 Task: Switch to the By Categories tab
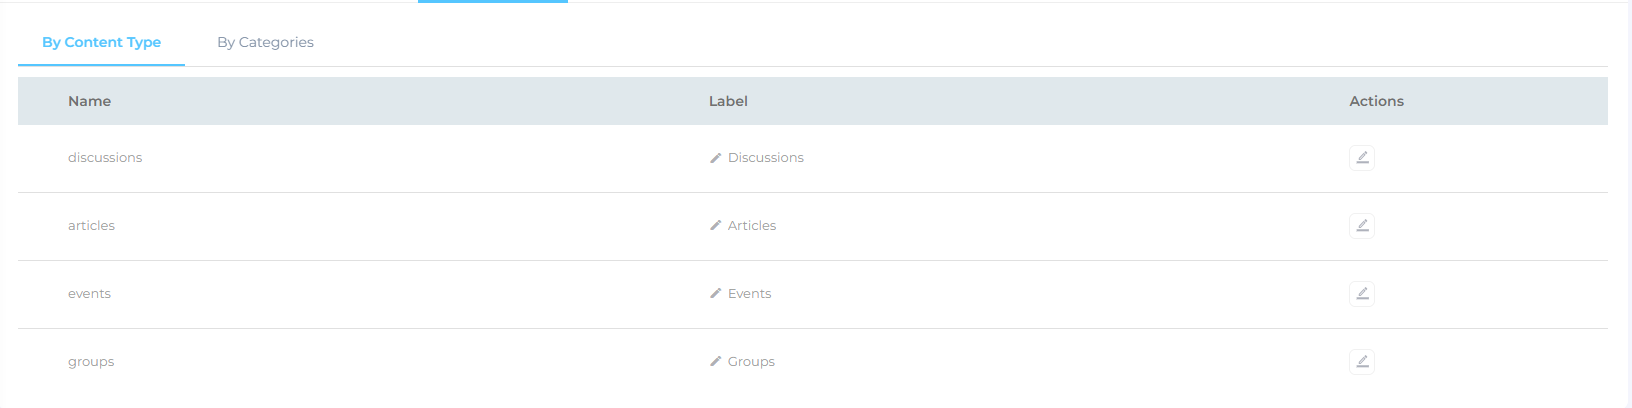point(265,42)
